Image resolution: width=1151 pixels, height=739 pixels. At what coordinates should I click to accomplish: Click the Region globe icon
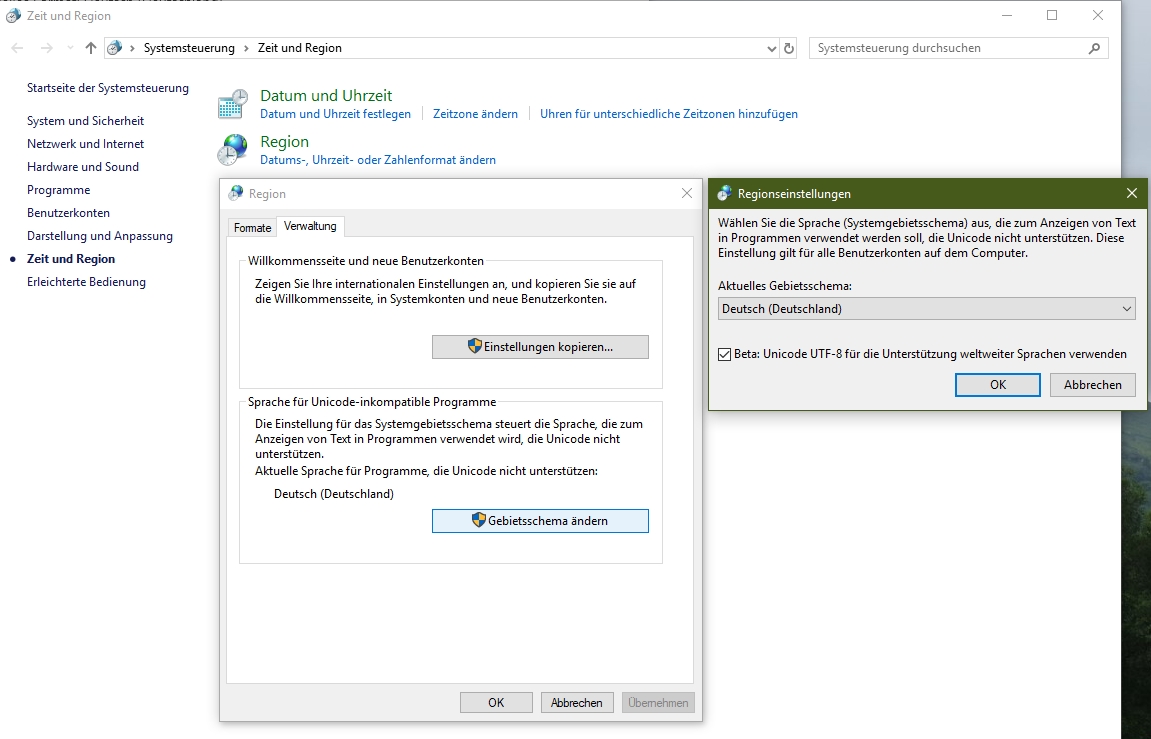click(233, 150)
